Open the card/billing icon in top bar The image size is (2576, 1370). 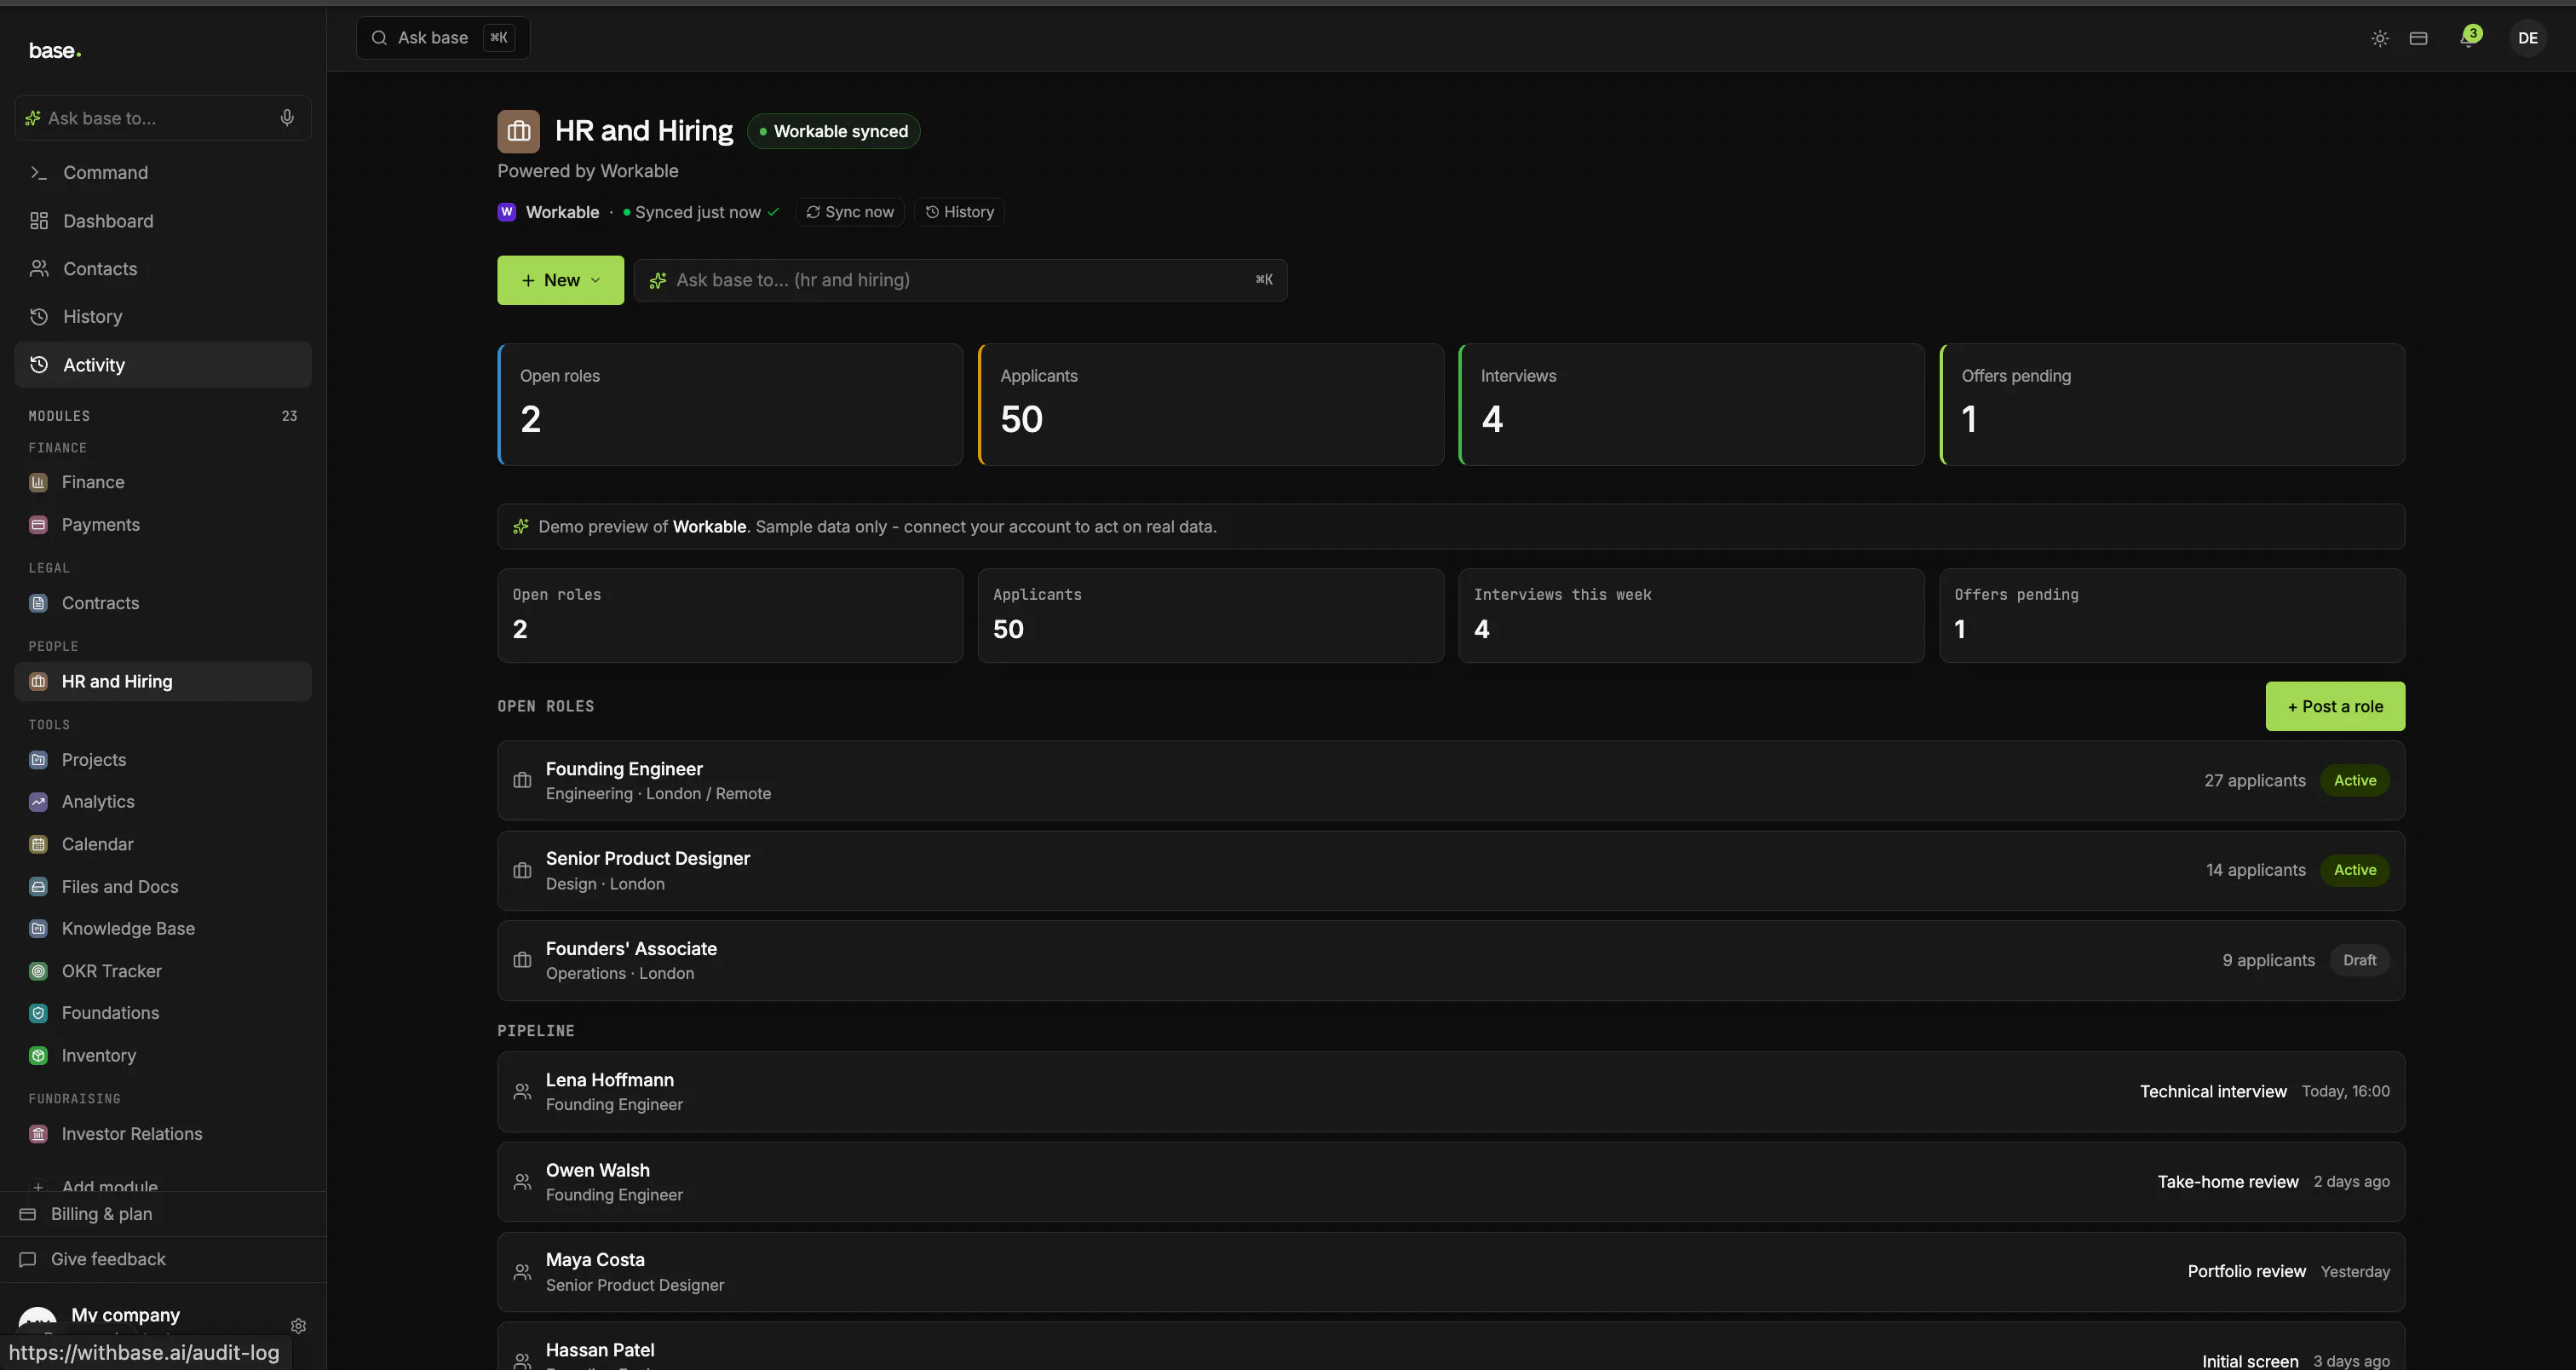(x=2418, y=38)
